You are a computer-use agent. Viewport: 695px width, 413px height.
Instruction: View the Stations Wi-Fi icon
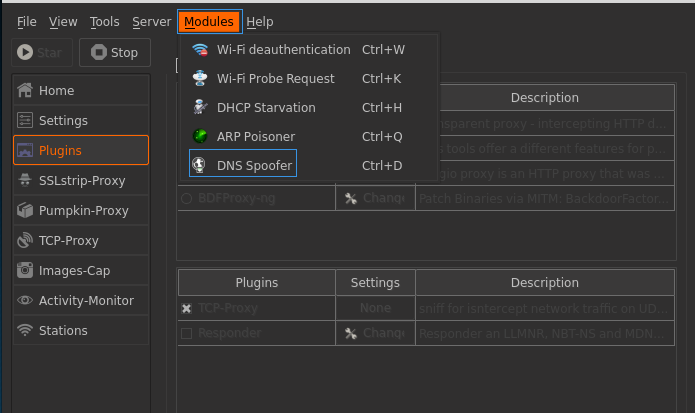(25, 331)
